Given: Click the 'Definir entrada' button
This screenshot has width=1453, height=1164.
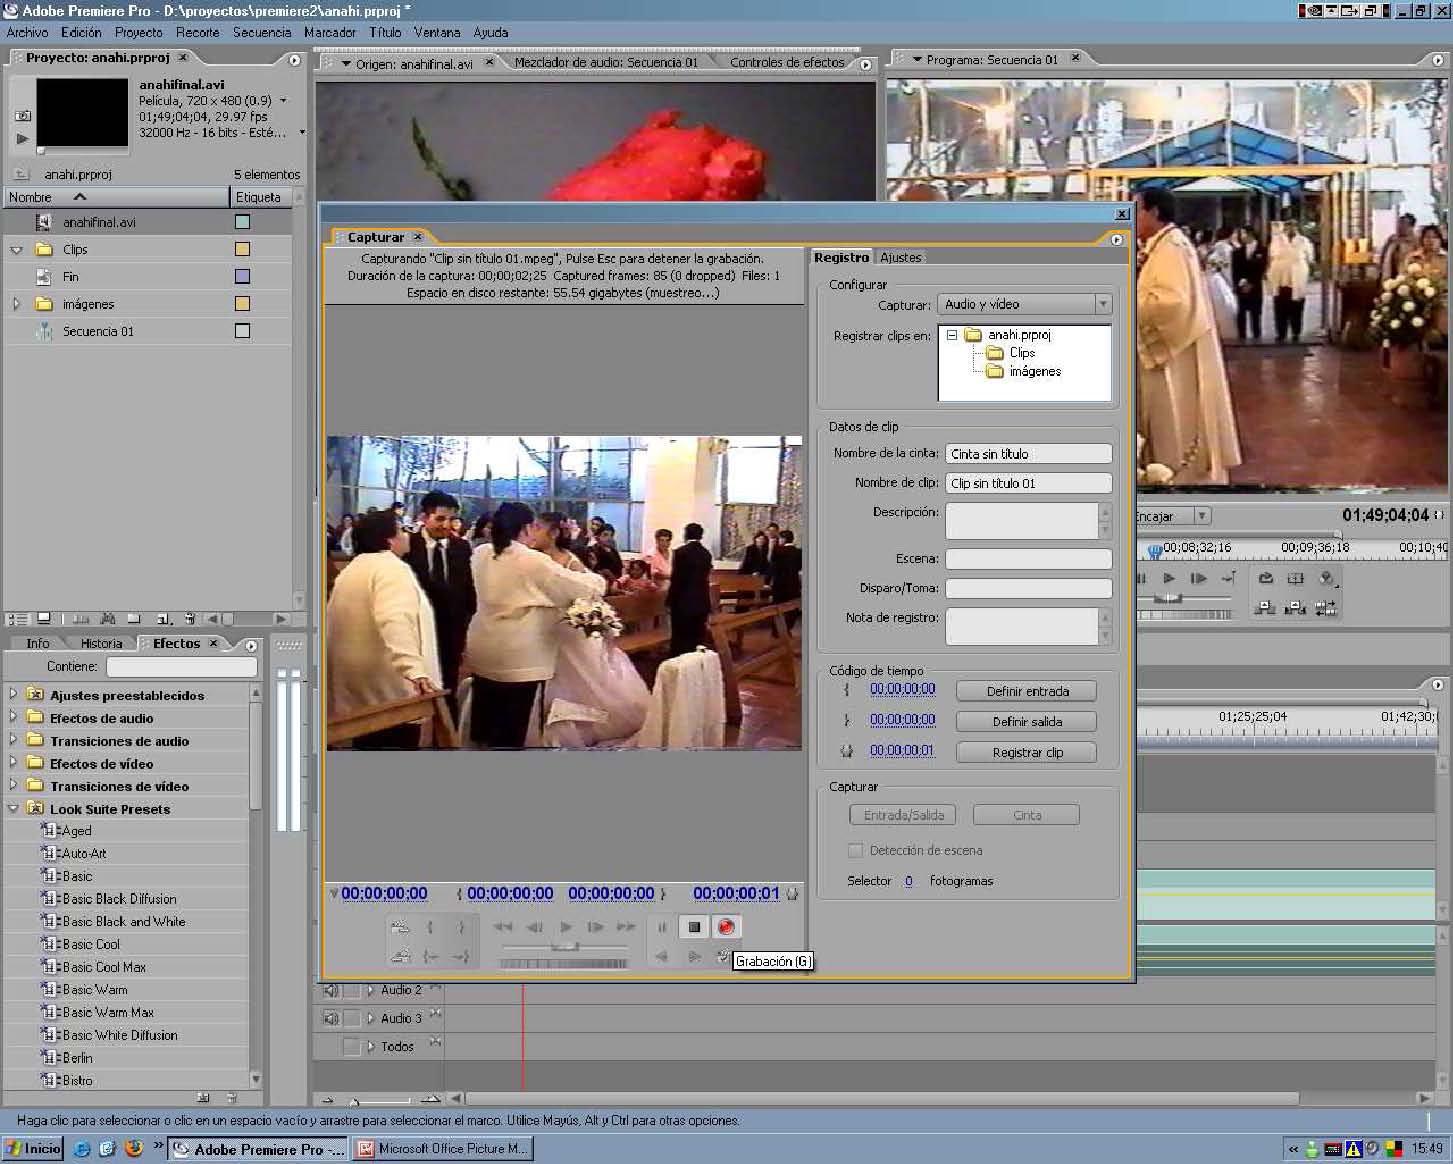Looking at the screenshot, I should tap(1026, 691).
